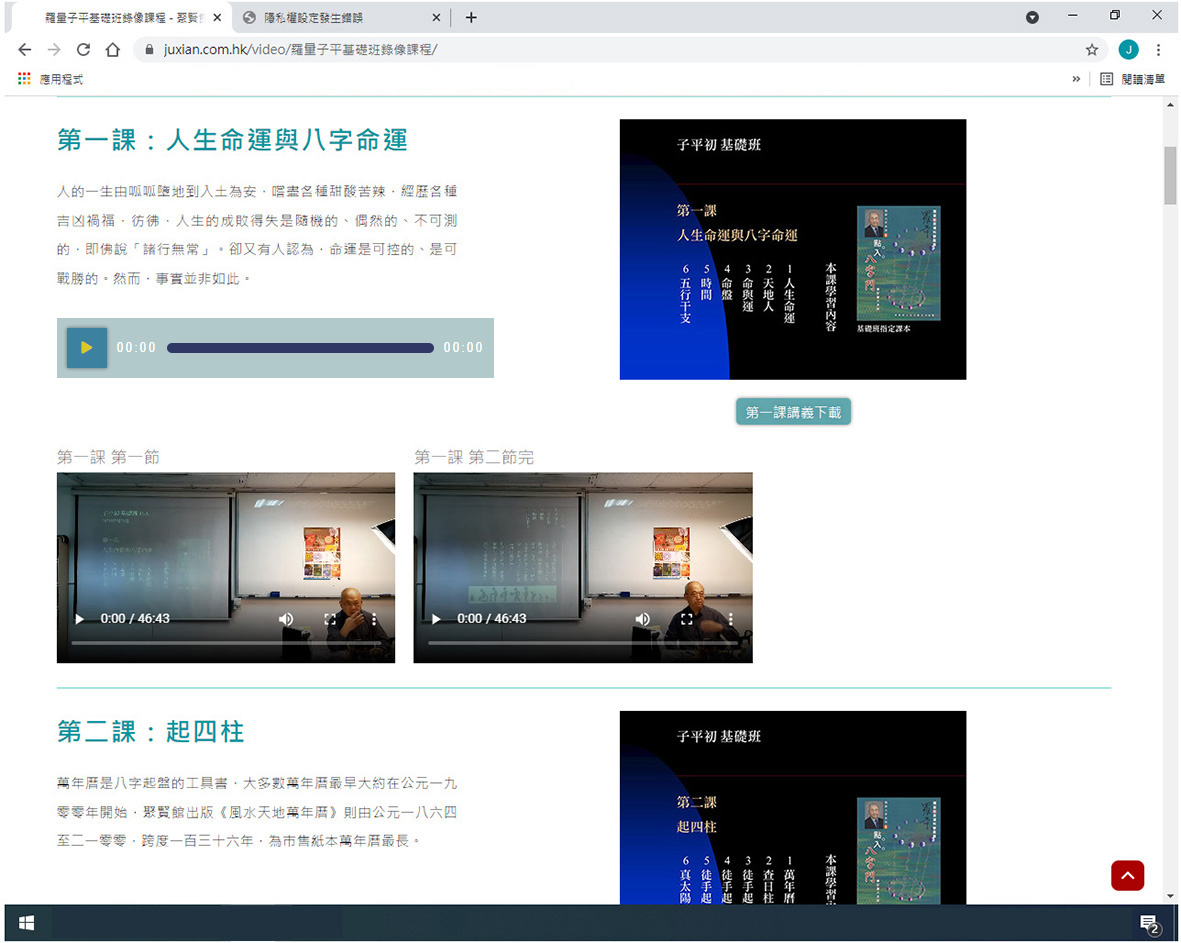Open the 閱讀清單 reading list

point(1132,79)
